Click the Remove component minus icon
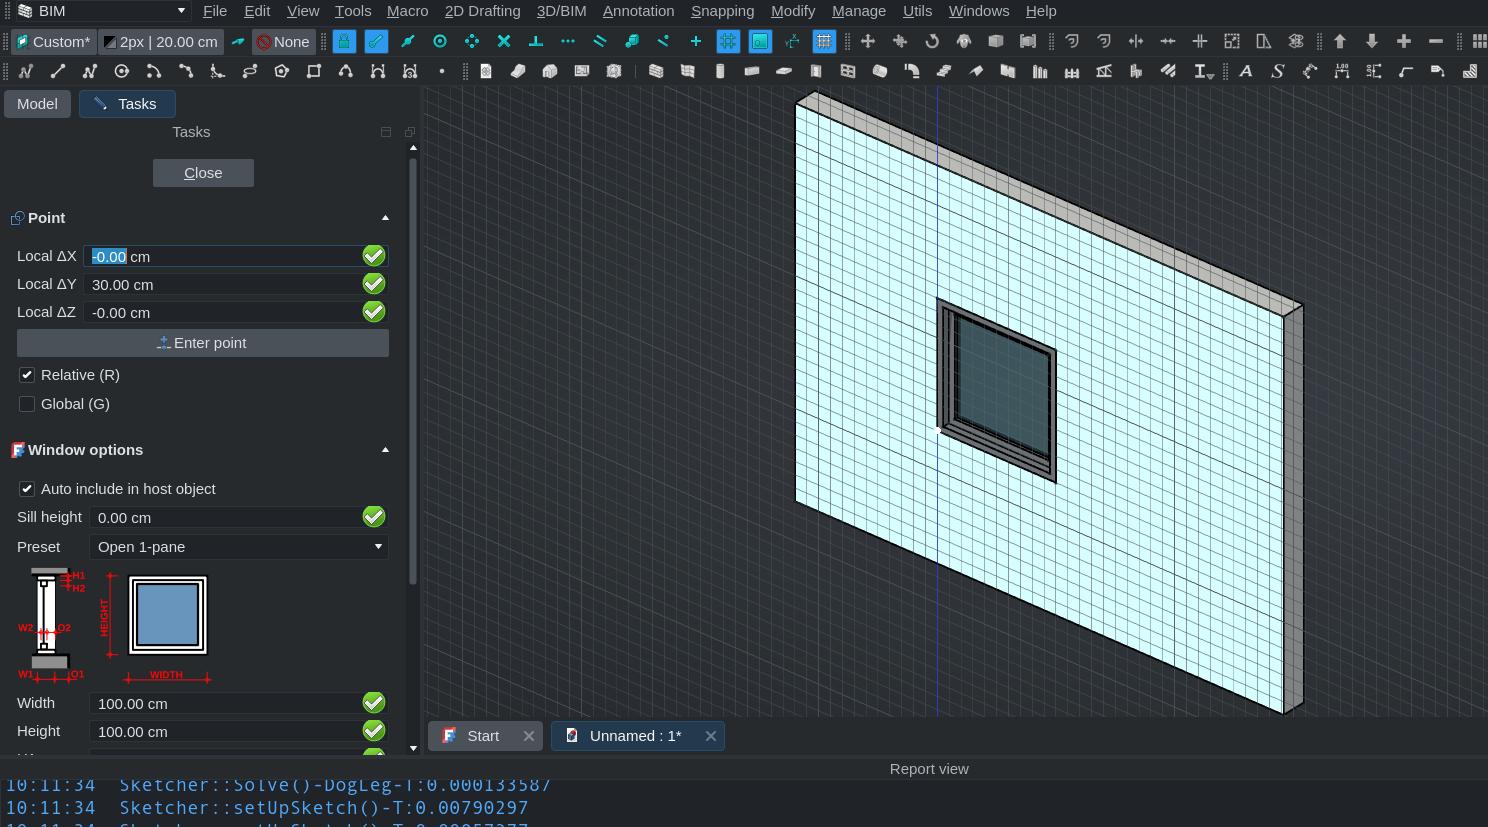Screen dimensions: 1488x827 pyautogui.click(x=1436, y=41)
